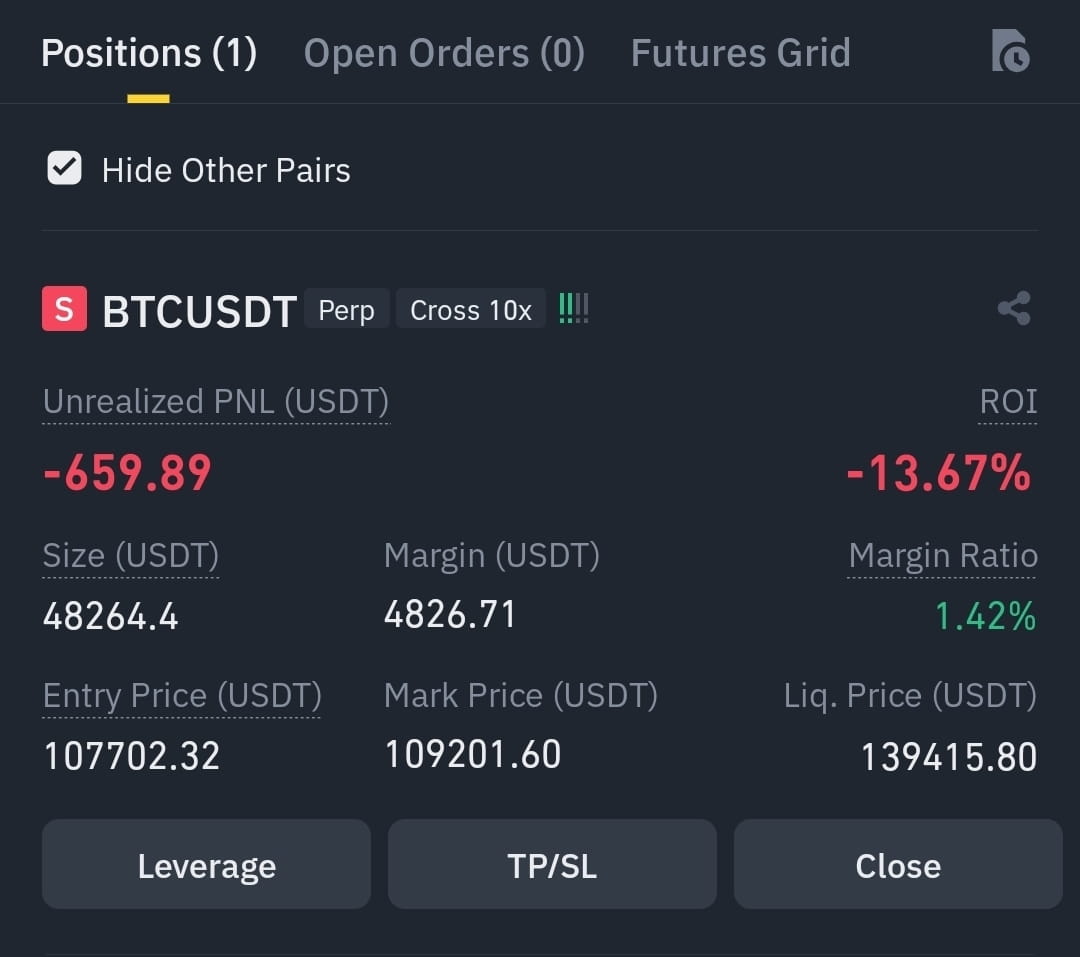Open the Cross 10x margin mode tag
The width and height of the screenshot is (1080, 957).
470,309
